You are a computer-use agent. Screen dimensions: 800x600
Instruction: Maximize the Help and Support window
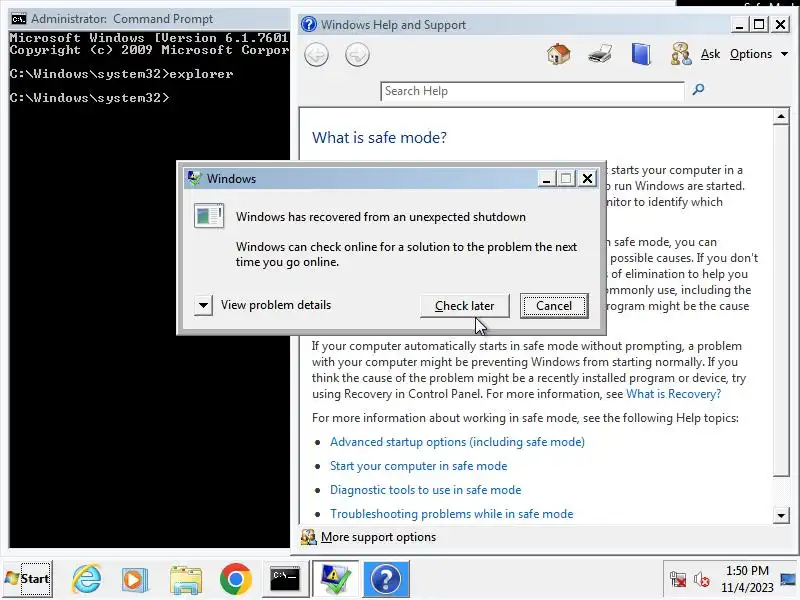[759, 24]
